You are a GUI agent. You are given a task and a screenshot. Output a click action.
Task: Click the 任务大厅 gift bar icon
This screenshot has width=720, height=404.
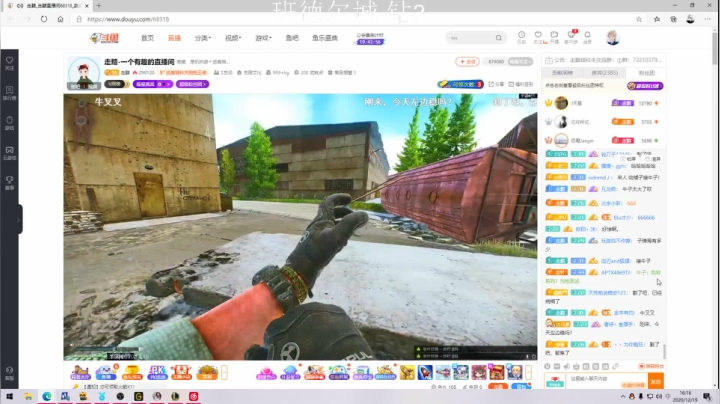80,372
